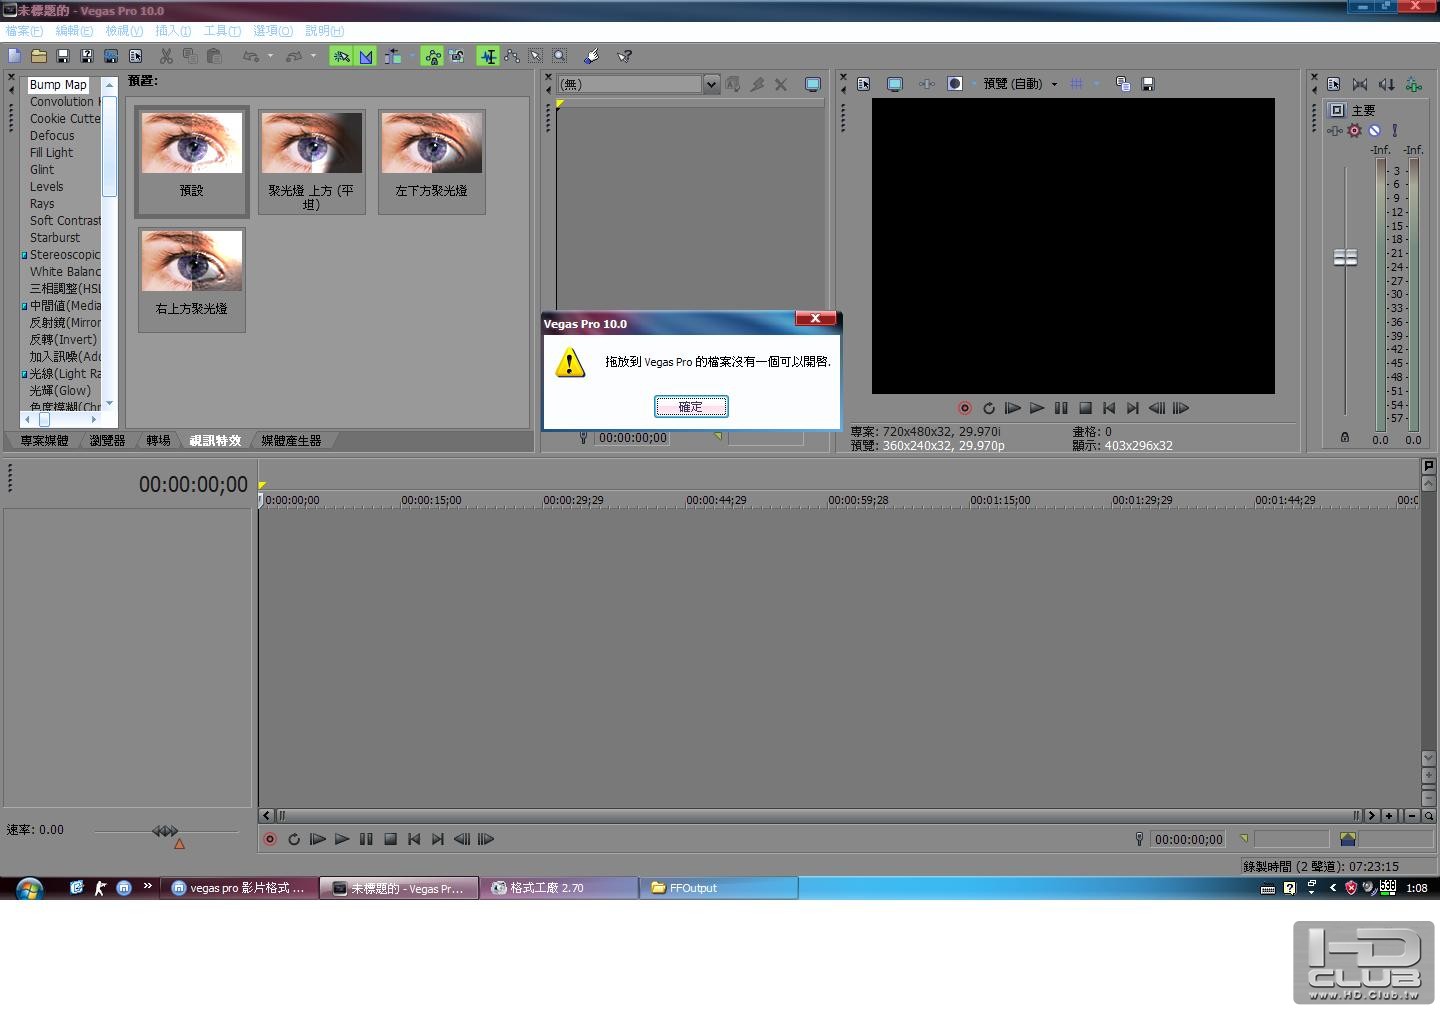Click Record in the timeline transport bar
Screen dimensions: 1440x1010
click(x=270, y=839)
